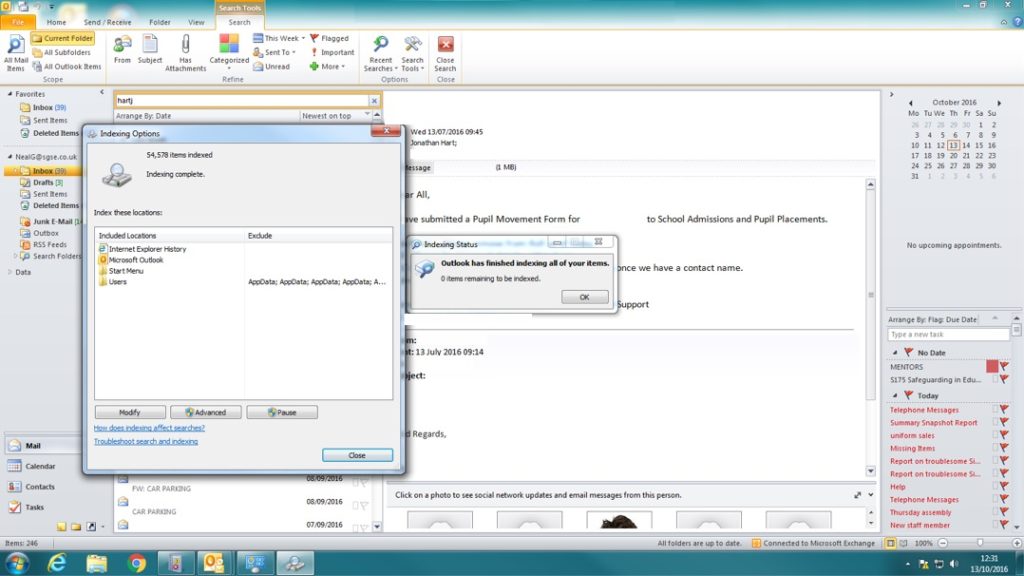Select Users in included locations

[113, 282]
